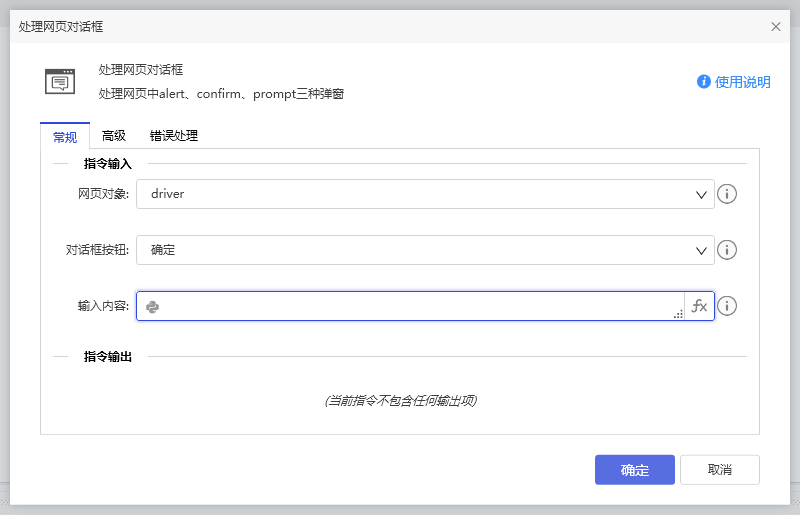Click the 处理网页对话框 command icon
The height and width of the screenshot is (515, 800).
pyautogui.click(x=60, y=81)
